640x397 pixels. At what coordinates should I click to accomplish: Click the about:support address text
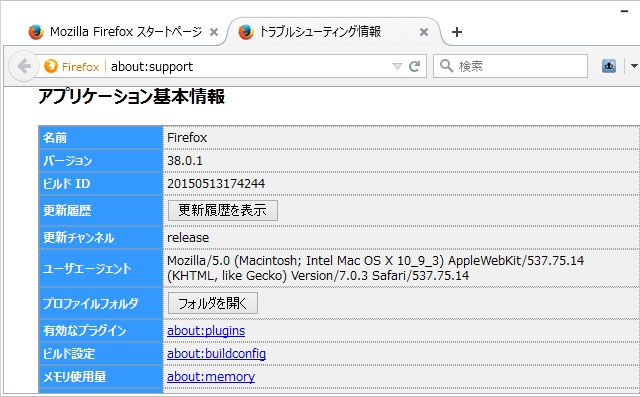152,67
